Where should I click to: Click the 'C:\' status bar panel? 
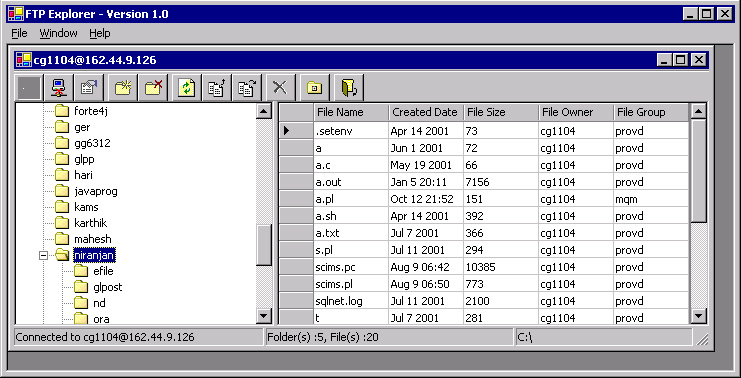(x=603, y=337)
